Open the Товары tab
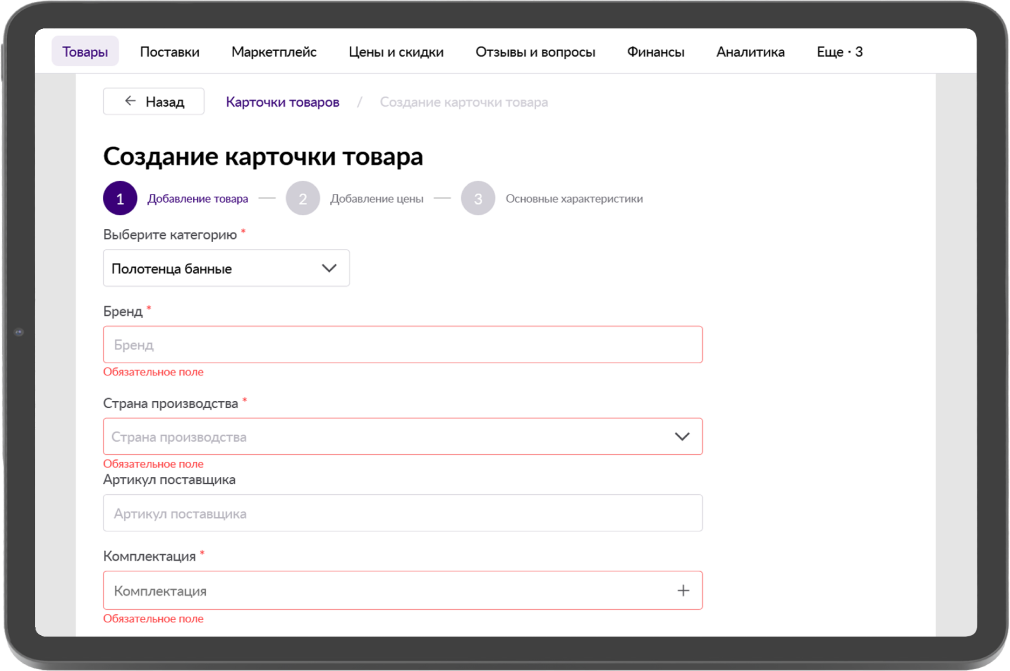The height and width of the screenshot is (671, 1010). click(85, 52)
